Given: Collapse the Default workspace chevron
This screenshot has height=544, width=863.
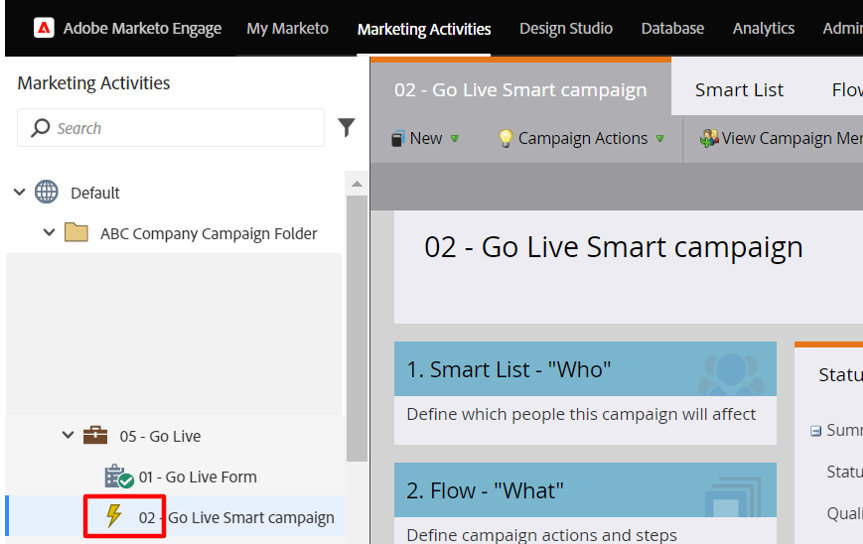Looking at the screenshot, I should 19,192.
